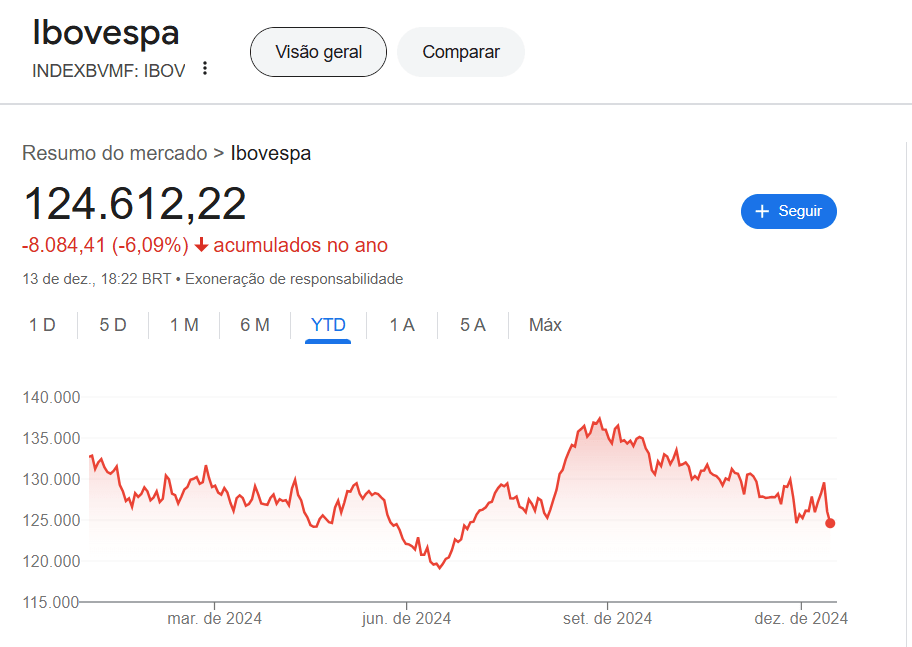Click the red endpoint dot on chart
The height and width of the screenshot is (647, 912).
point(830,523)
